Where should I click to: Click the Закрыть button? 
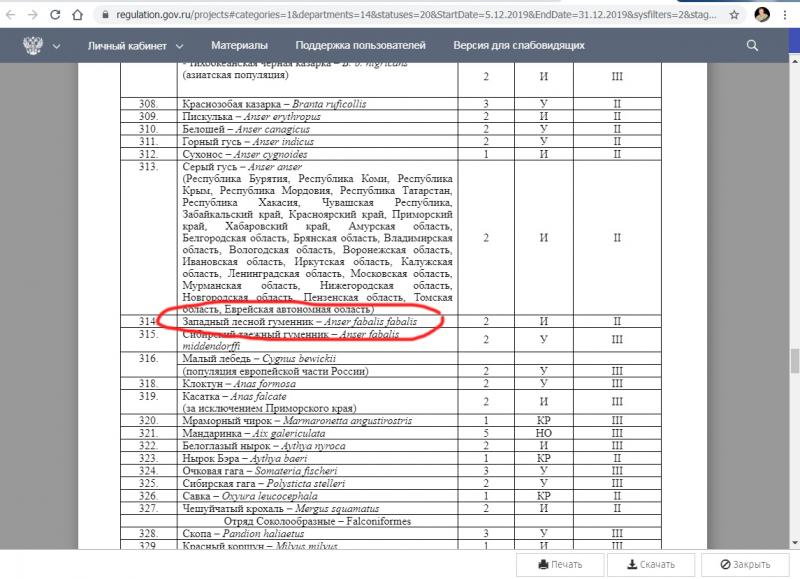(x=745, y=565)
